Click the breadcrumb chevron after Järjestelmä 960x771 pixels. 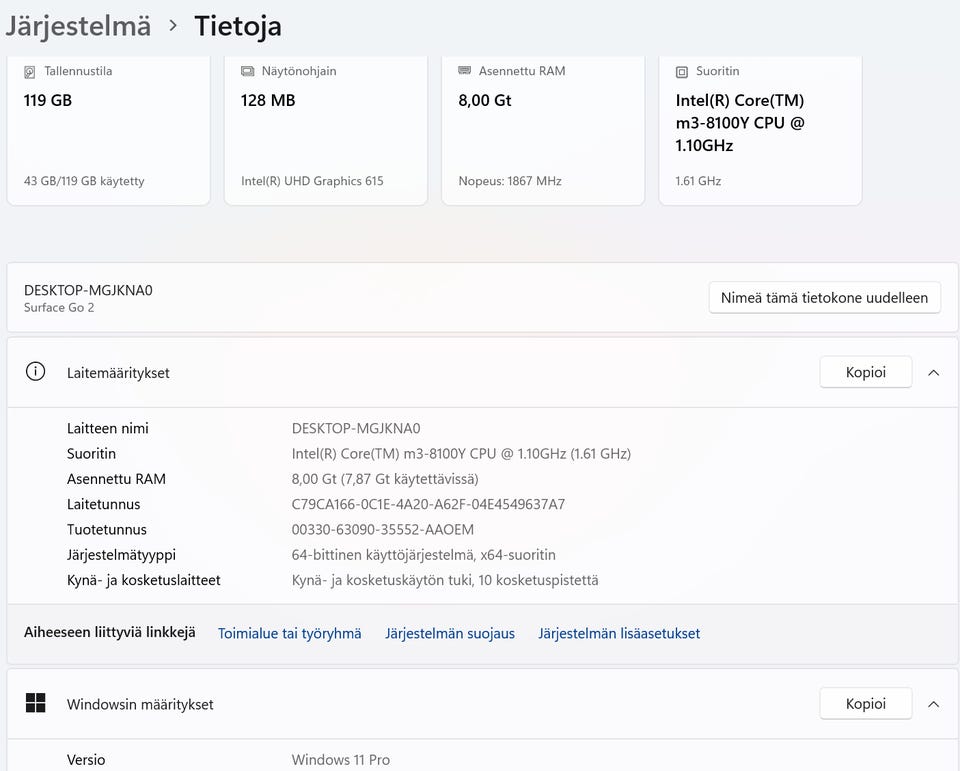click(x=173, y=26)
